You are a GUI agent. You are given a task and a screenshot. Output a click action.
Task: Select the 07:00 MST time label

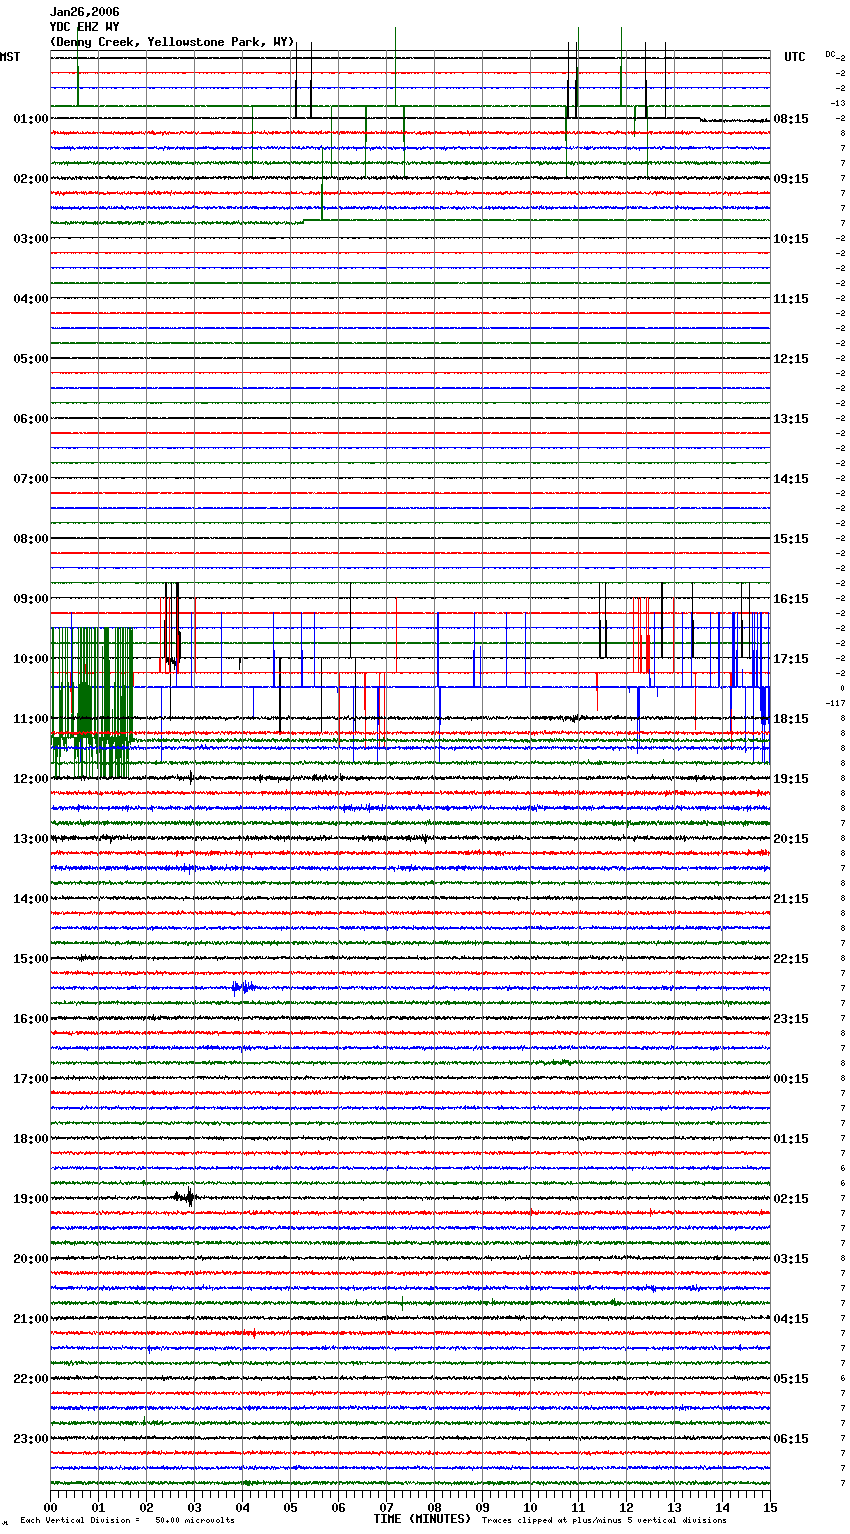(x=30, y=479)
